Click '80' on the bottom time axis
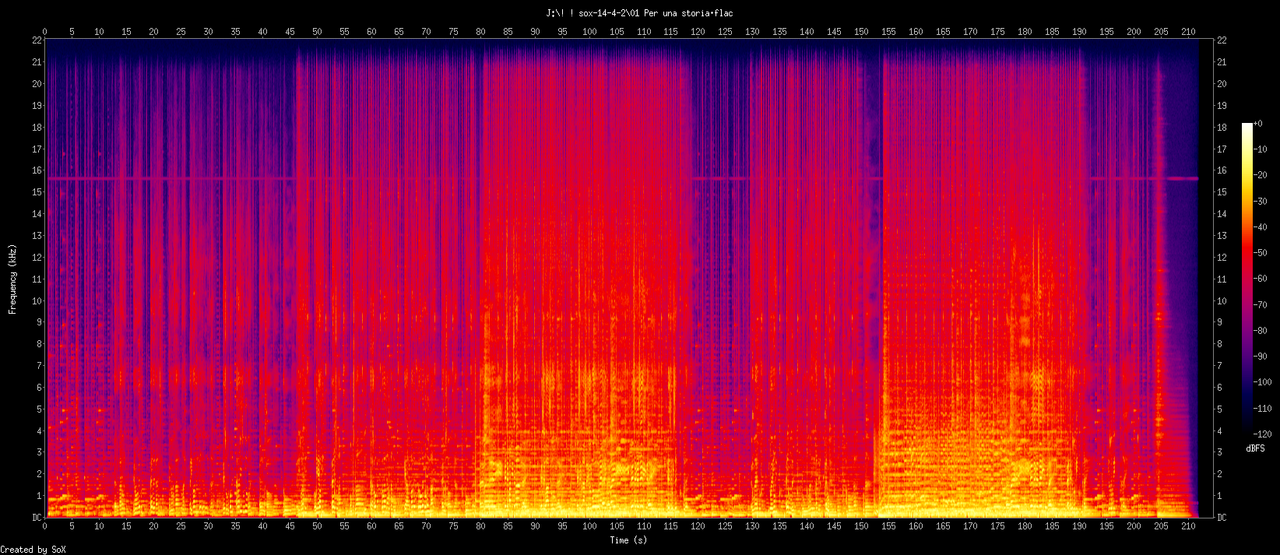1280x555 pixels. pyautogui.click(x=480, y=527)
